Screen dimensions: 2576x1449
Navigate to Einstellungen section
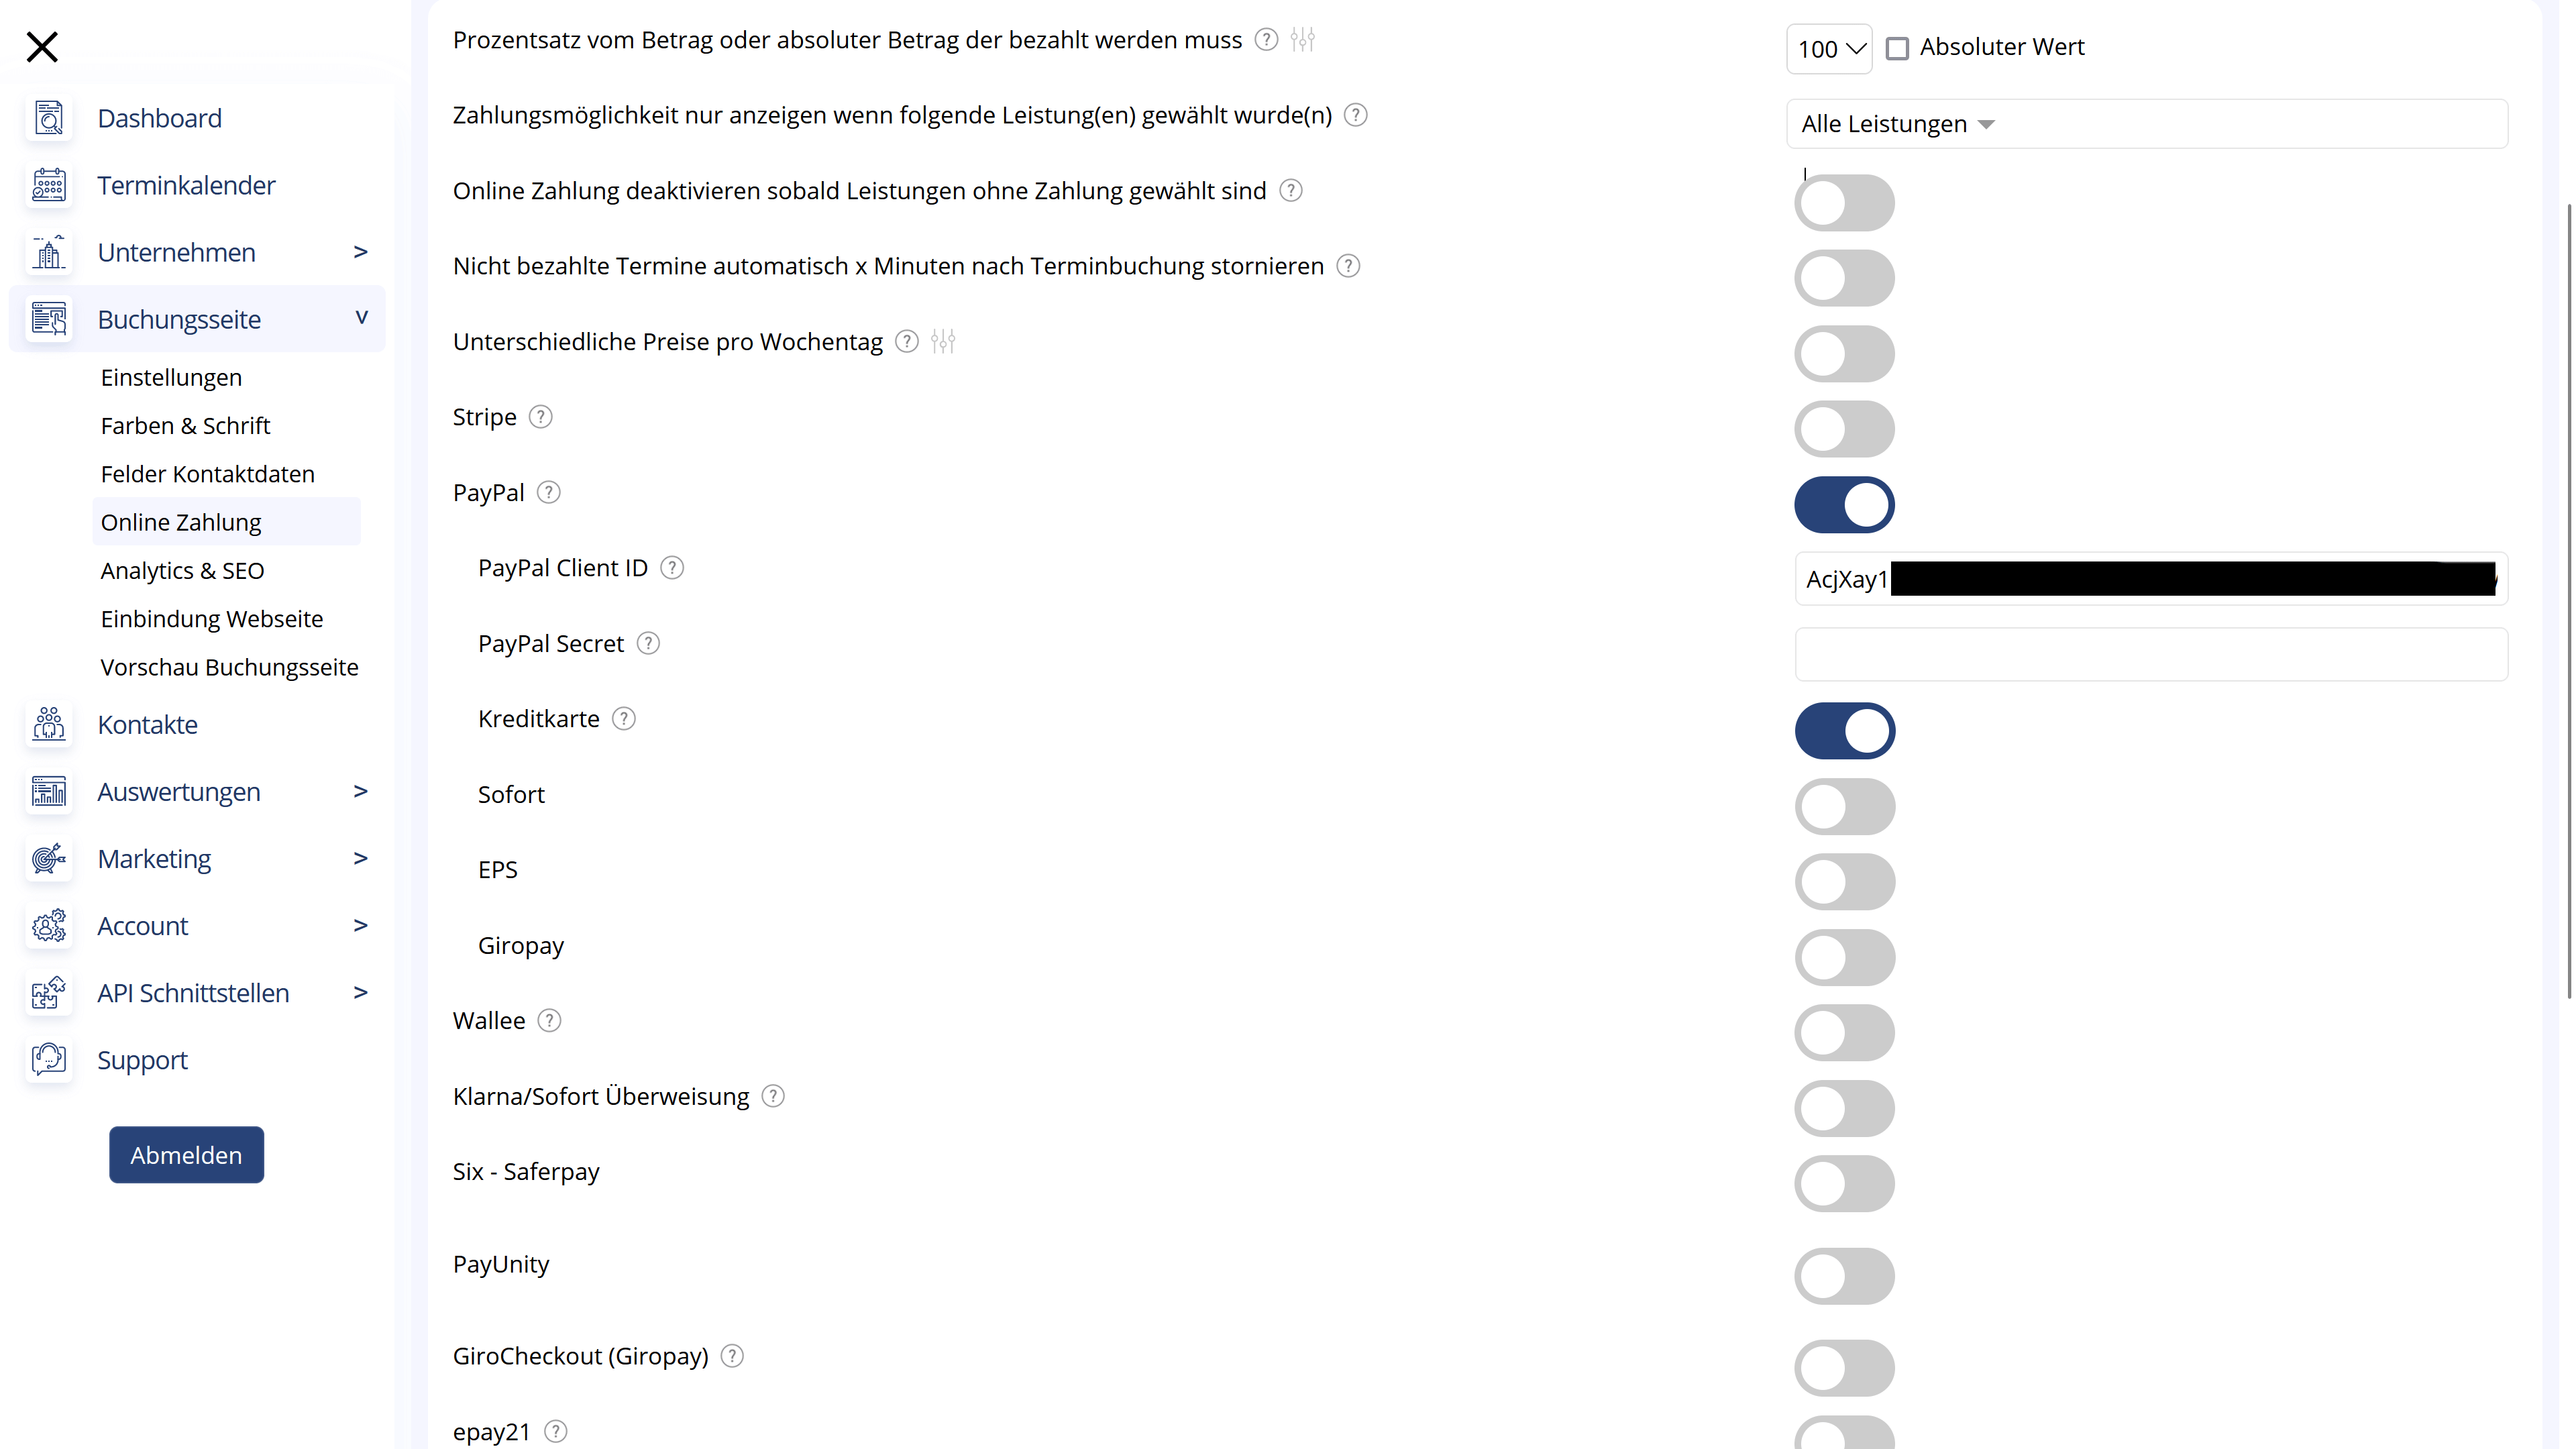pos(172,375)
